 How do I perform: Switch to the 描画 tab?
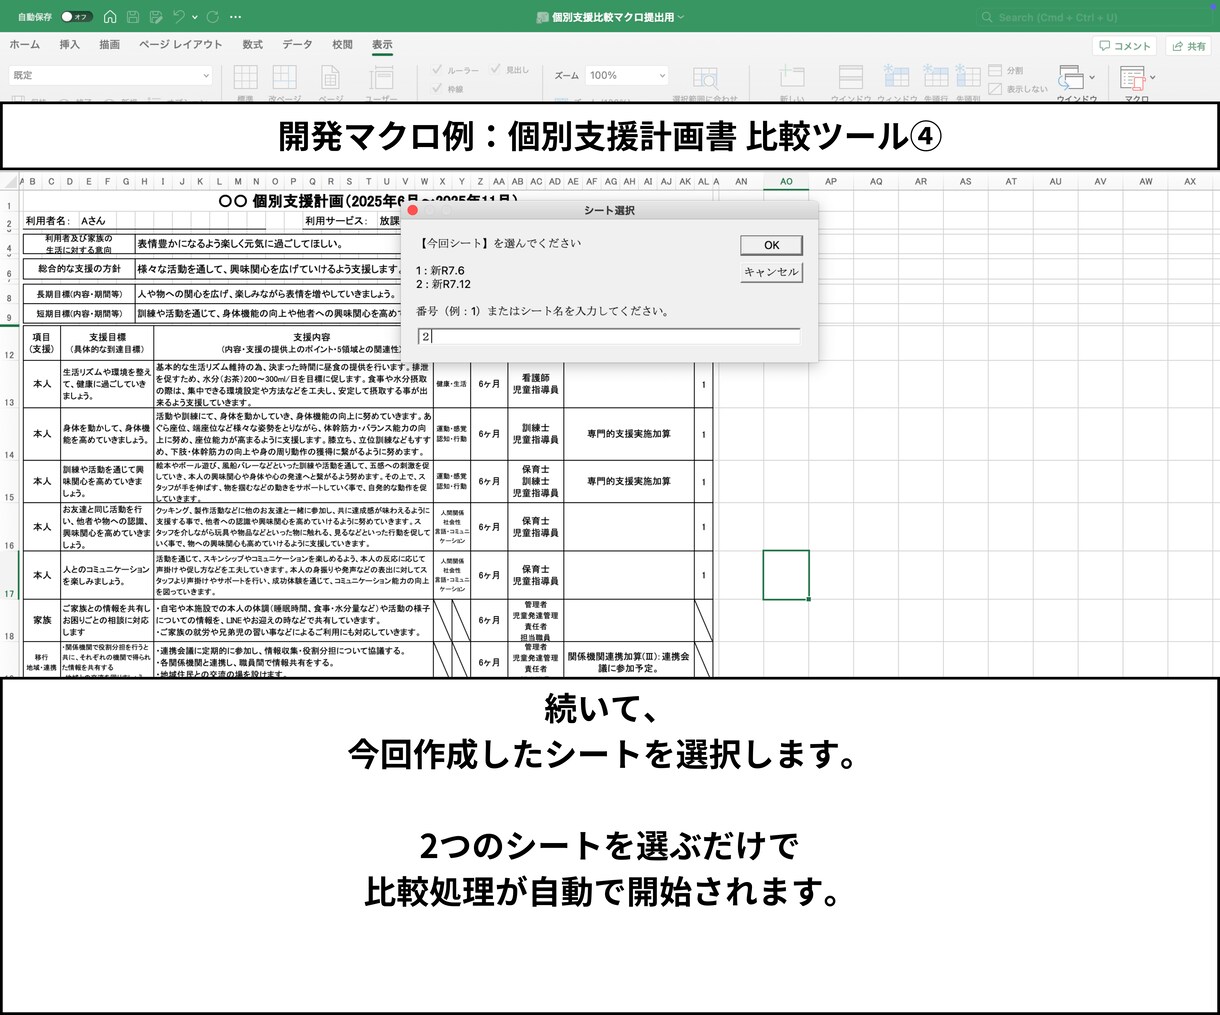pyautogui.click(x=109, y=45)
